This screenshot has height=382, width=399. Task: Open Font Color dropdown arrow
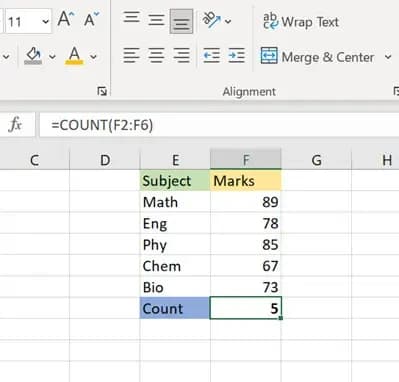94,57
